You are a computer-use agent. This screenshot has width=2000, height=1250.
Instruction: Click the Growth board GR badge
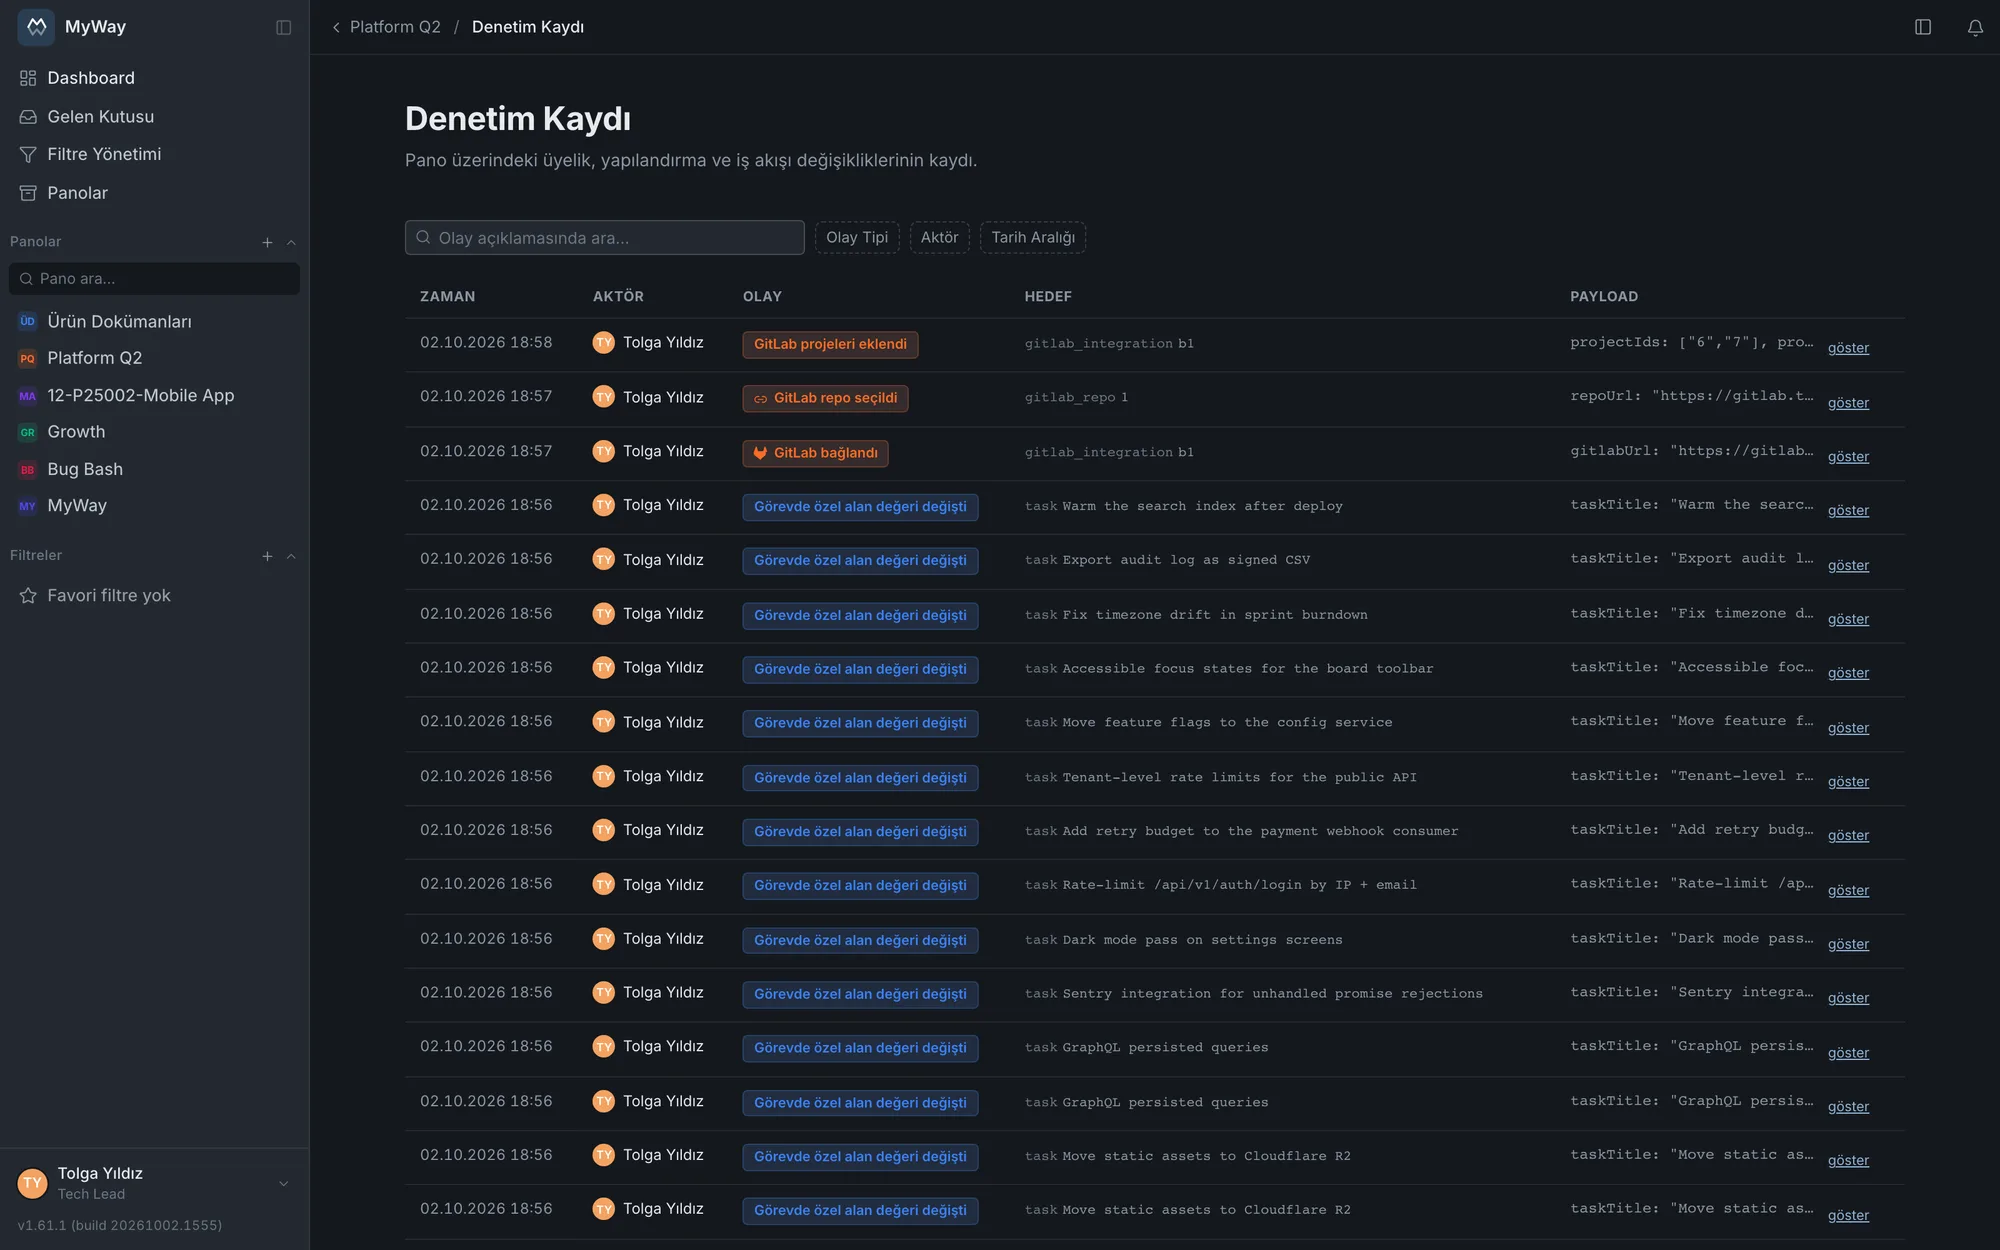tap(28, 432)
